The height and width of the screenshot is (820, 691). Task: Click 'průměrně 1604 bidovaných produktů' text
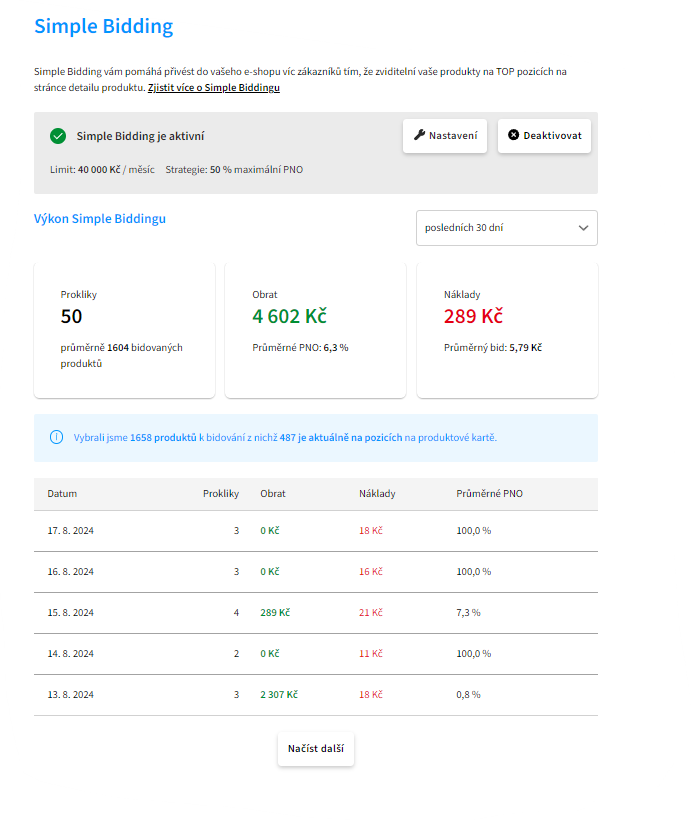point(121,356)
